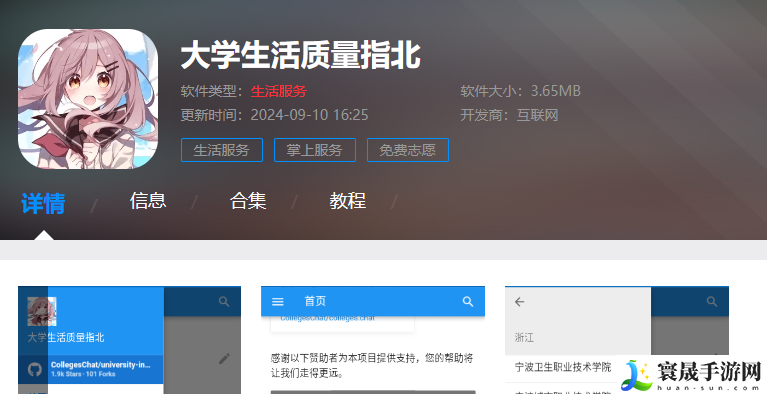Switch to the 信息 tab
The image size is (767, 394).
(148, 201)
